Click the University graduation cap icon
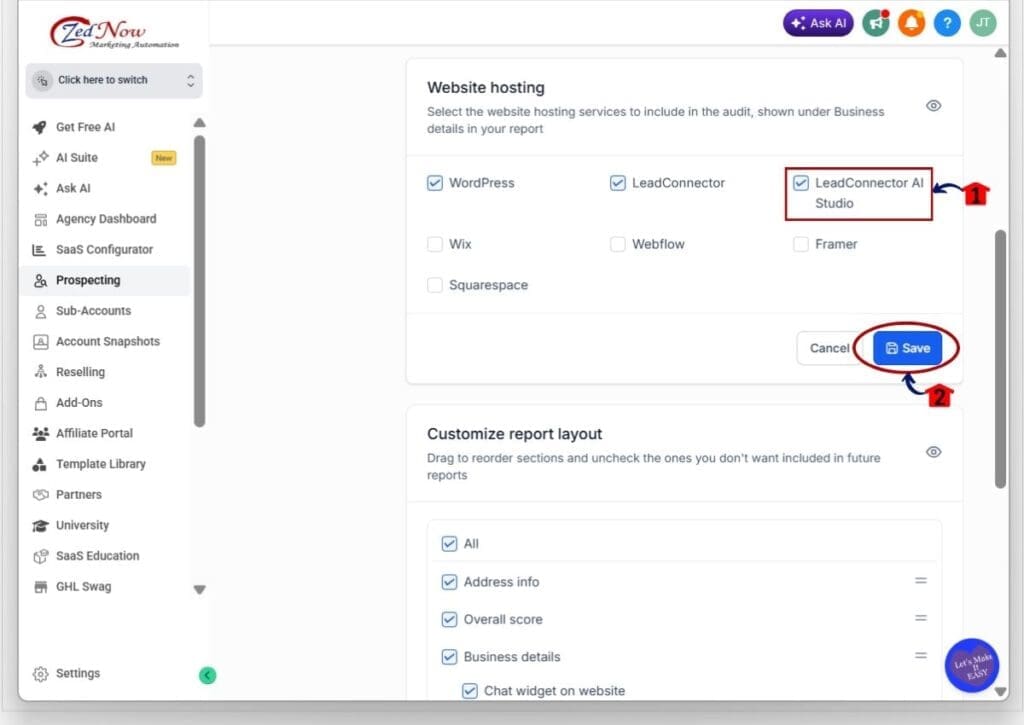Screen dimensions: 1024x725 40,526
